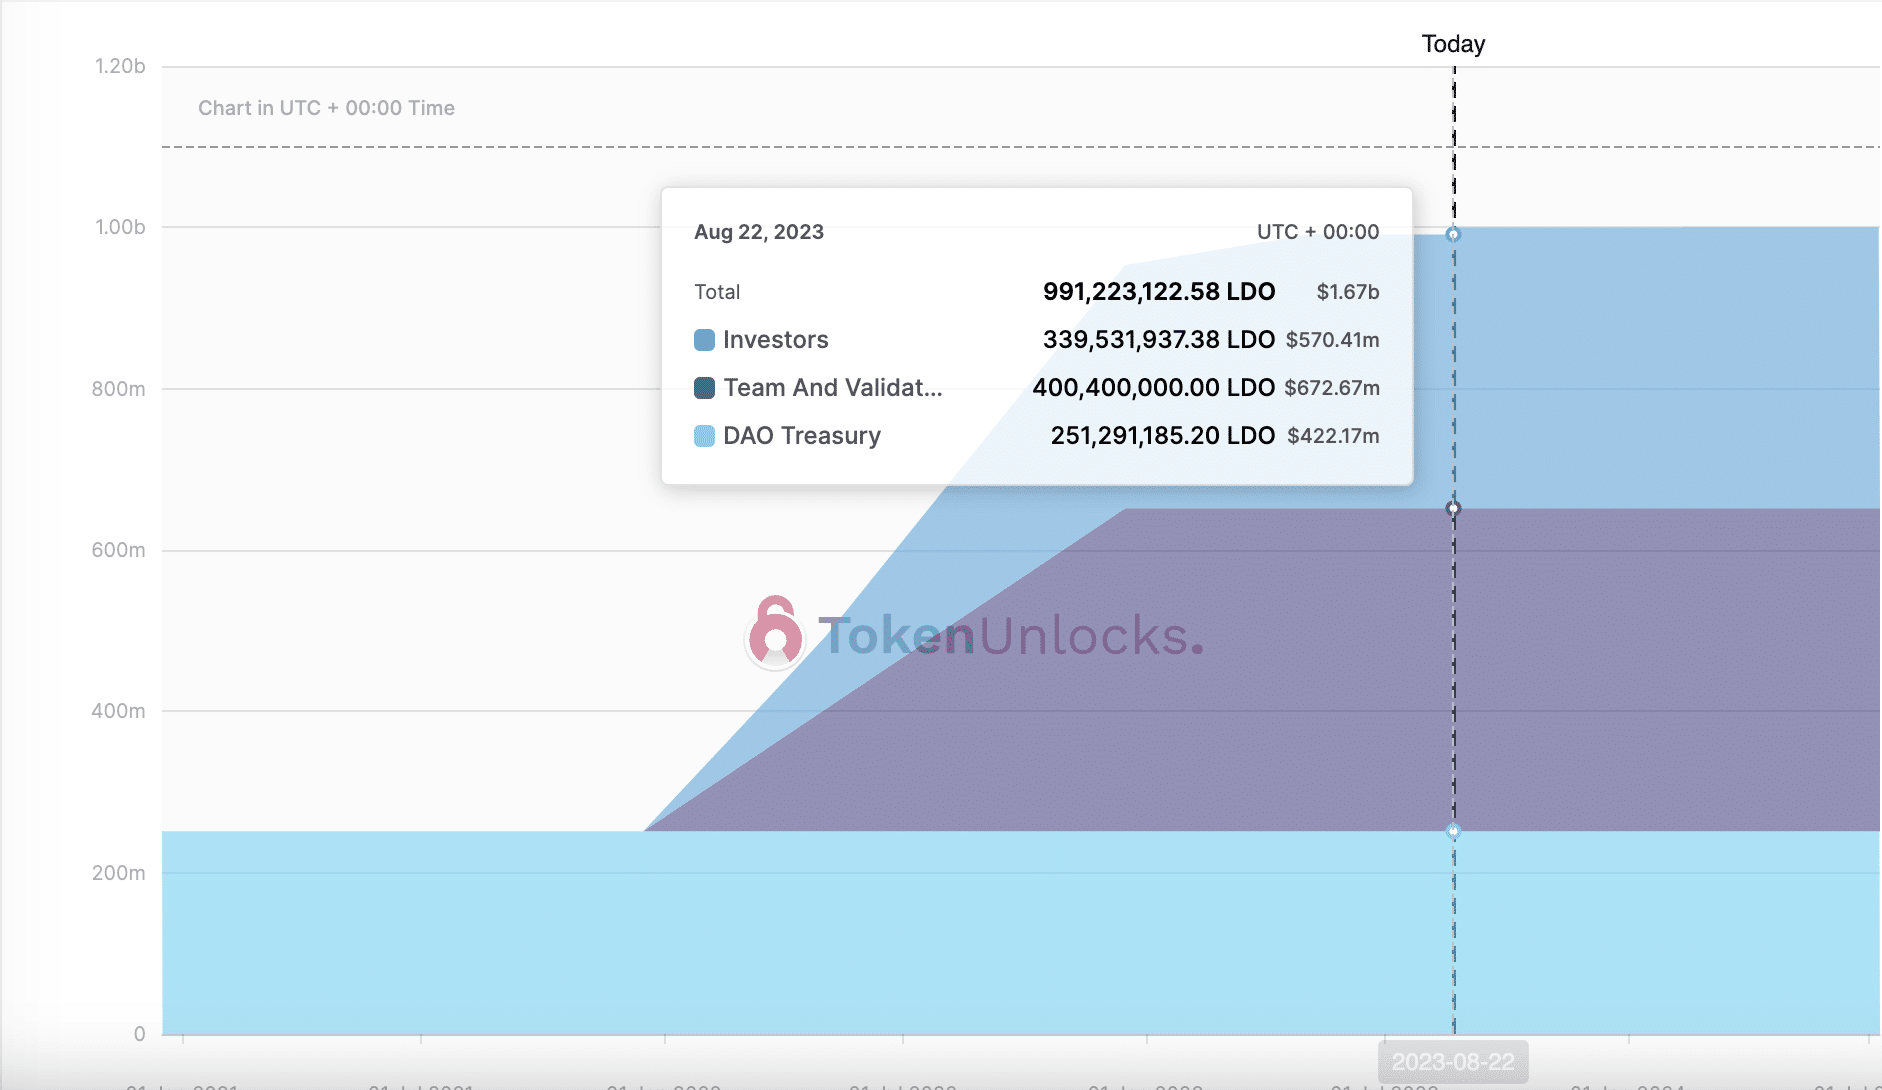This screenshot has width=1882, height=1090.
Task: Click the Team And Validat... label
Action: pyautogui.click(x=833, y=388)
